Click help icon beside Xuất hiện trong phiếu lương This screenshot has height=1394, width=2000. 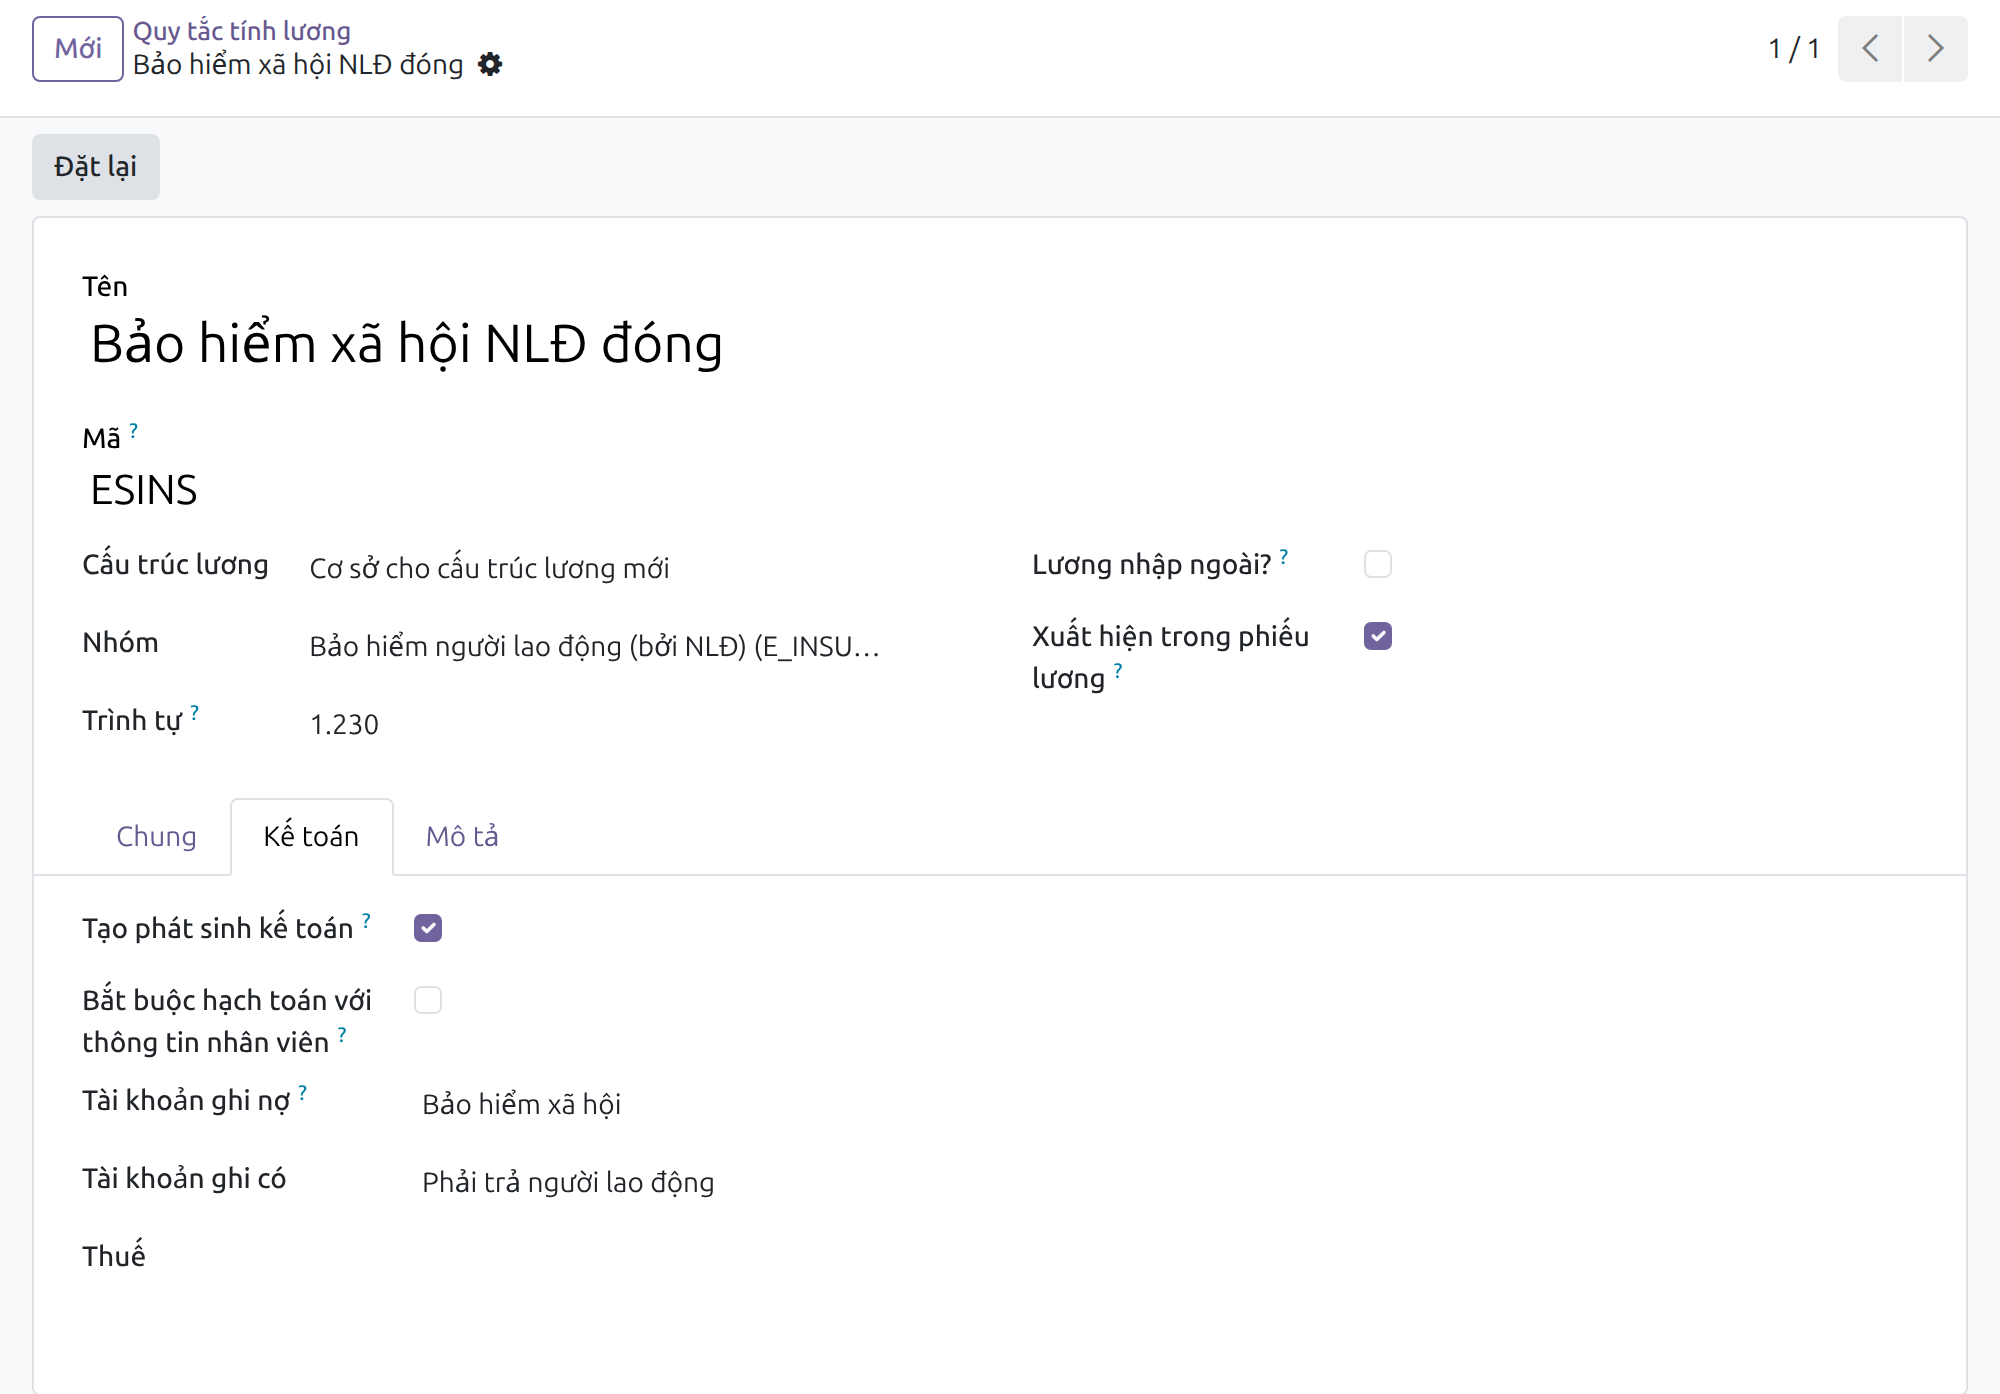coord(1118,671)
